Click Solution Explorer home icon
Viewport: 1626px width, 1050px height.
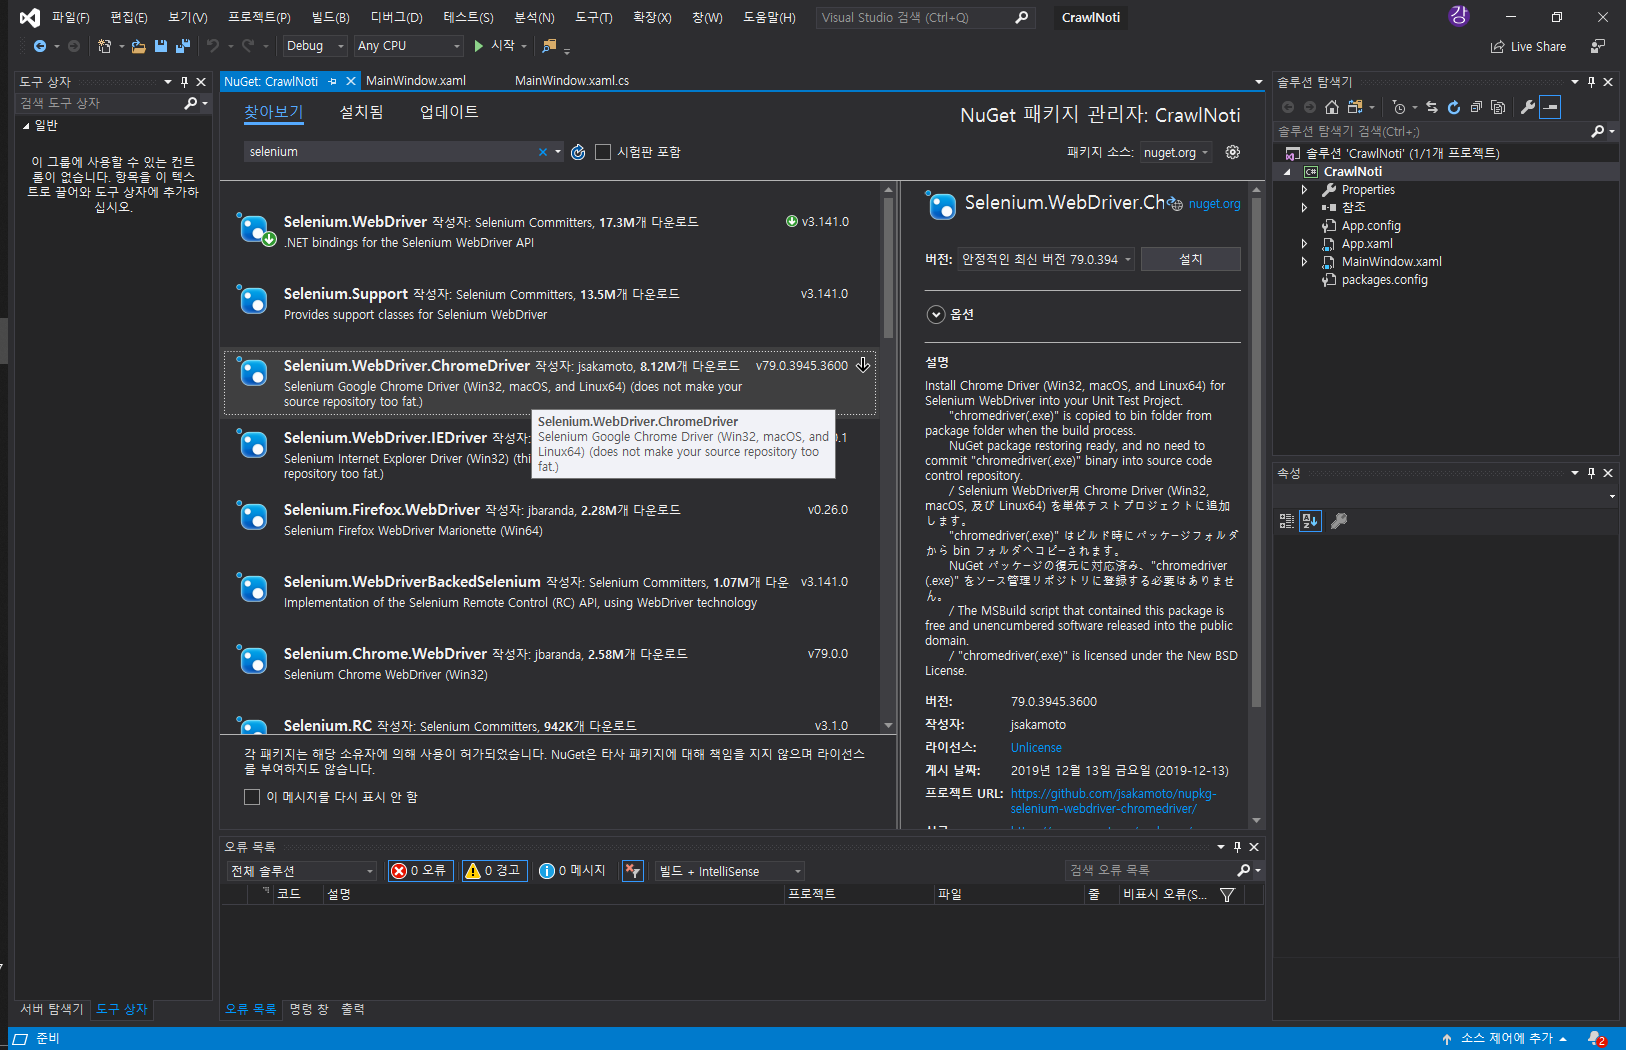tap(1332, 107)
